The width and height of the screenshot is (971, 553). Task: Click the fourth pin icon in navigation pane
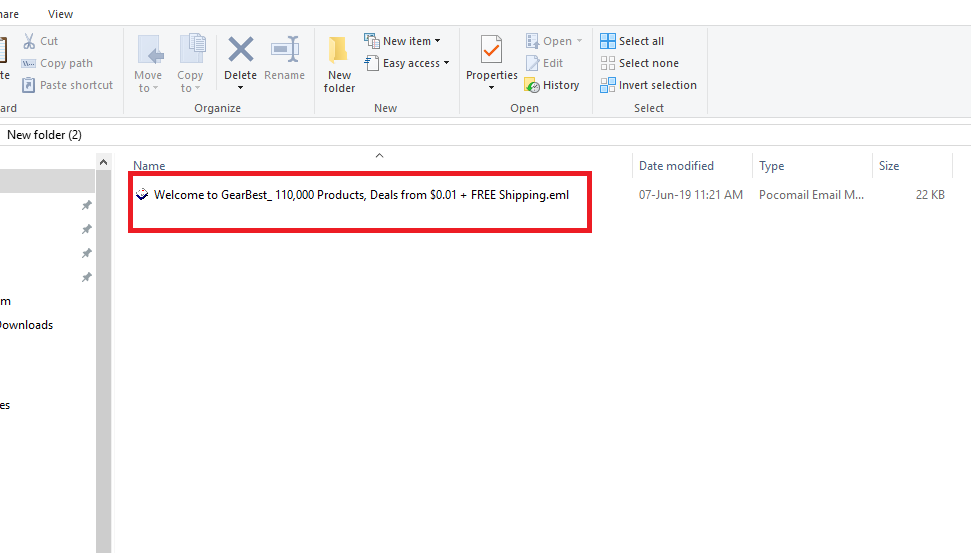point(87,277)
